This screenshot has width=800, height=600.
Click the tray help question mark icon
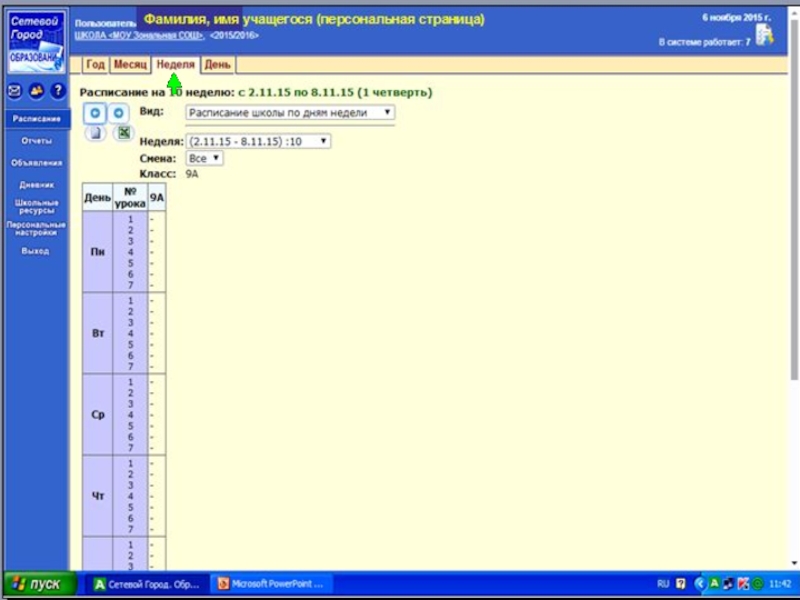[681, 584]
